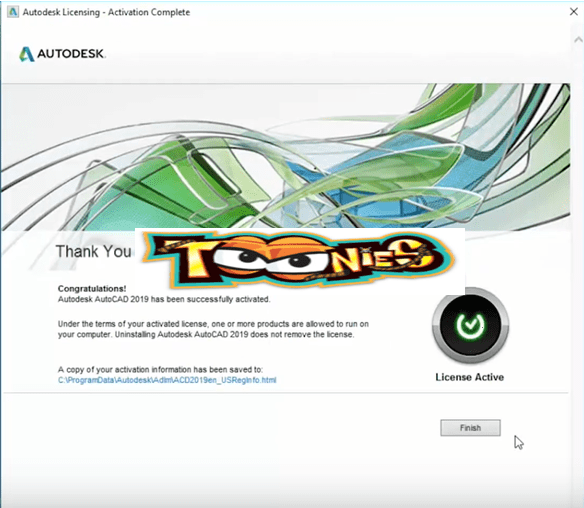The width and height of the screenshot is (584, 508).
Task: Click the abstract green and blue banner image
Action: pos(286,156)
